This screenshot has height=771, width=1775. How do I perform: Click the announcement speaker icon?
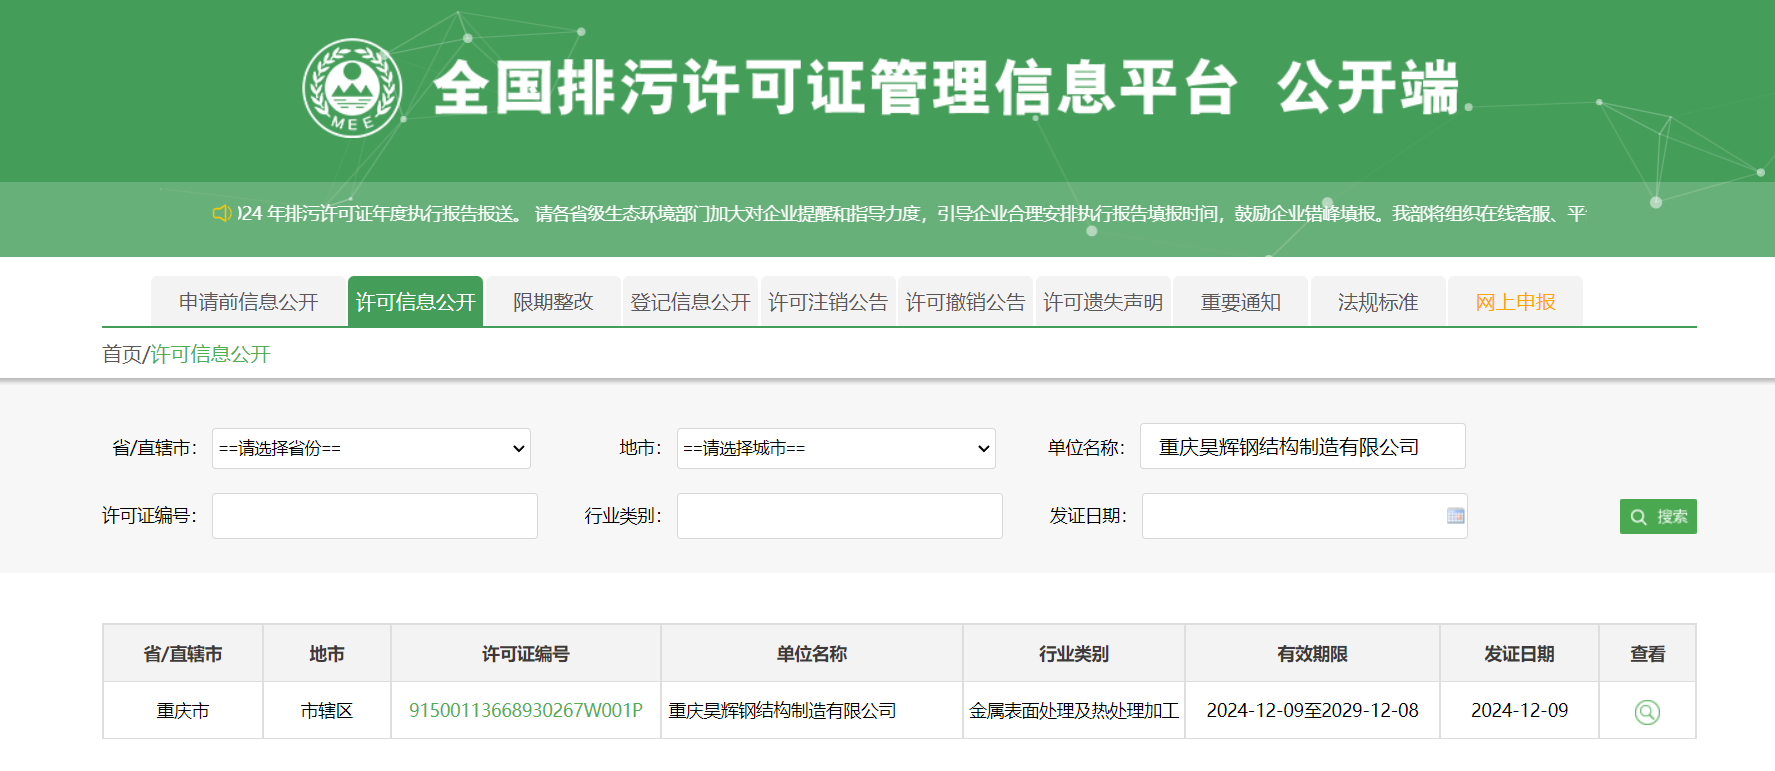click(221, 213)
